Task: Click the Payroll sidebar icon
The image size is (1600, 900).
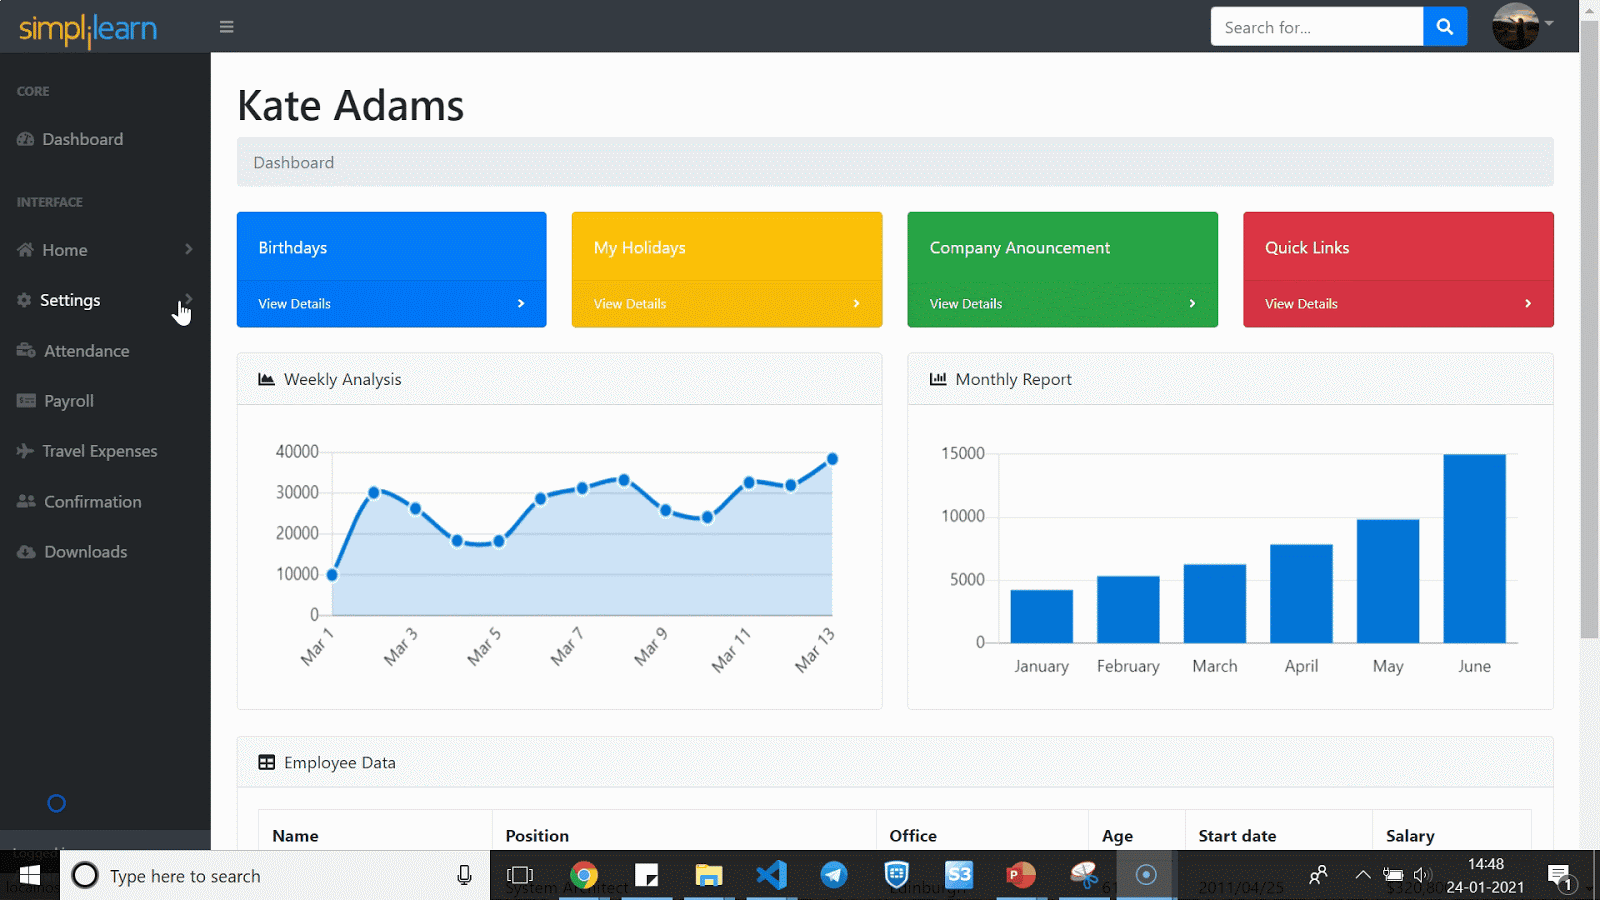Action: (x=26, y=401)
